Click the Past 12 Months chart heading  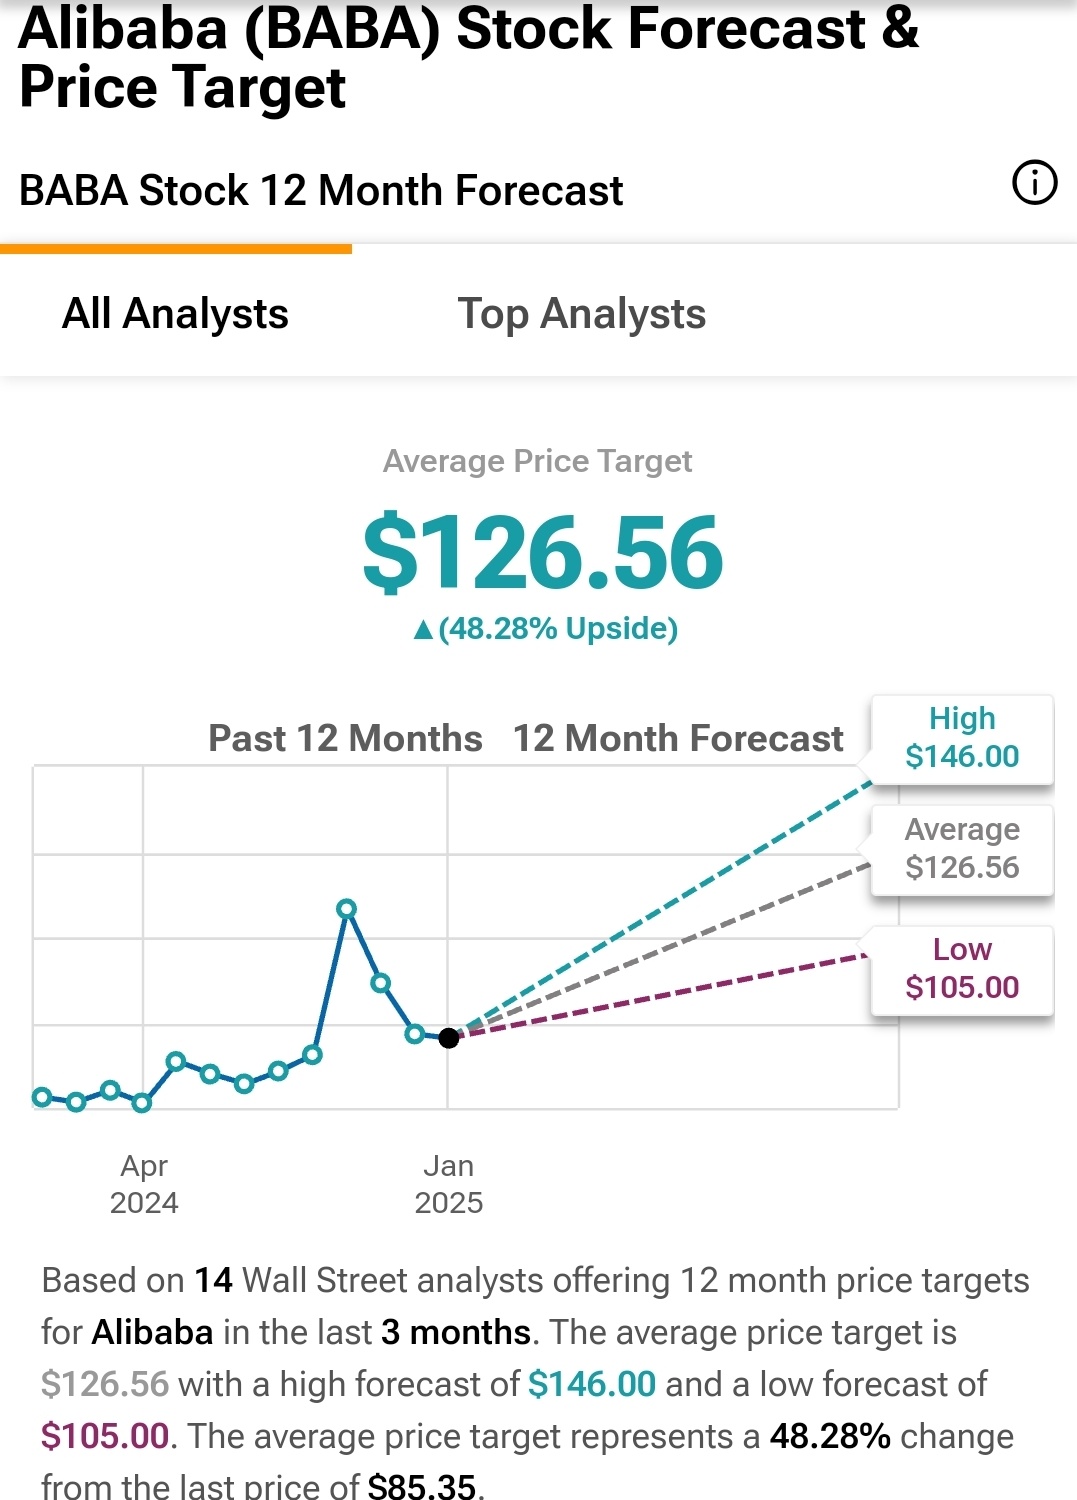coord(345,738)
